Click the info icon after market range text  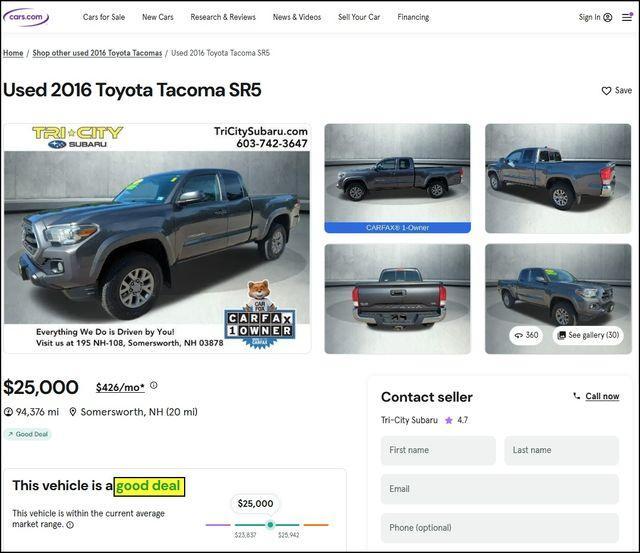70,525
